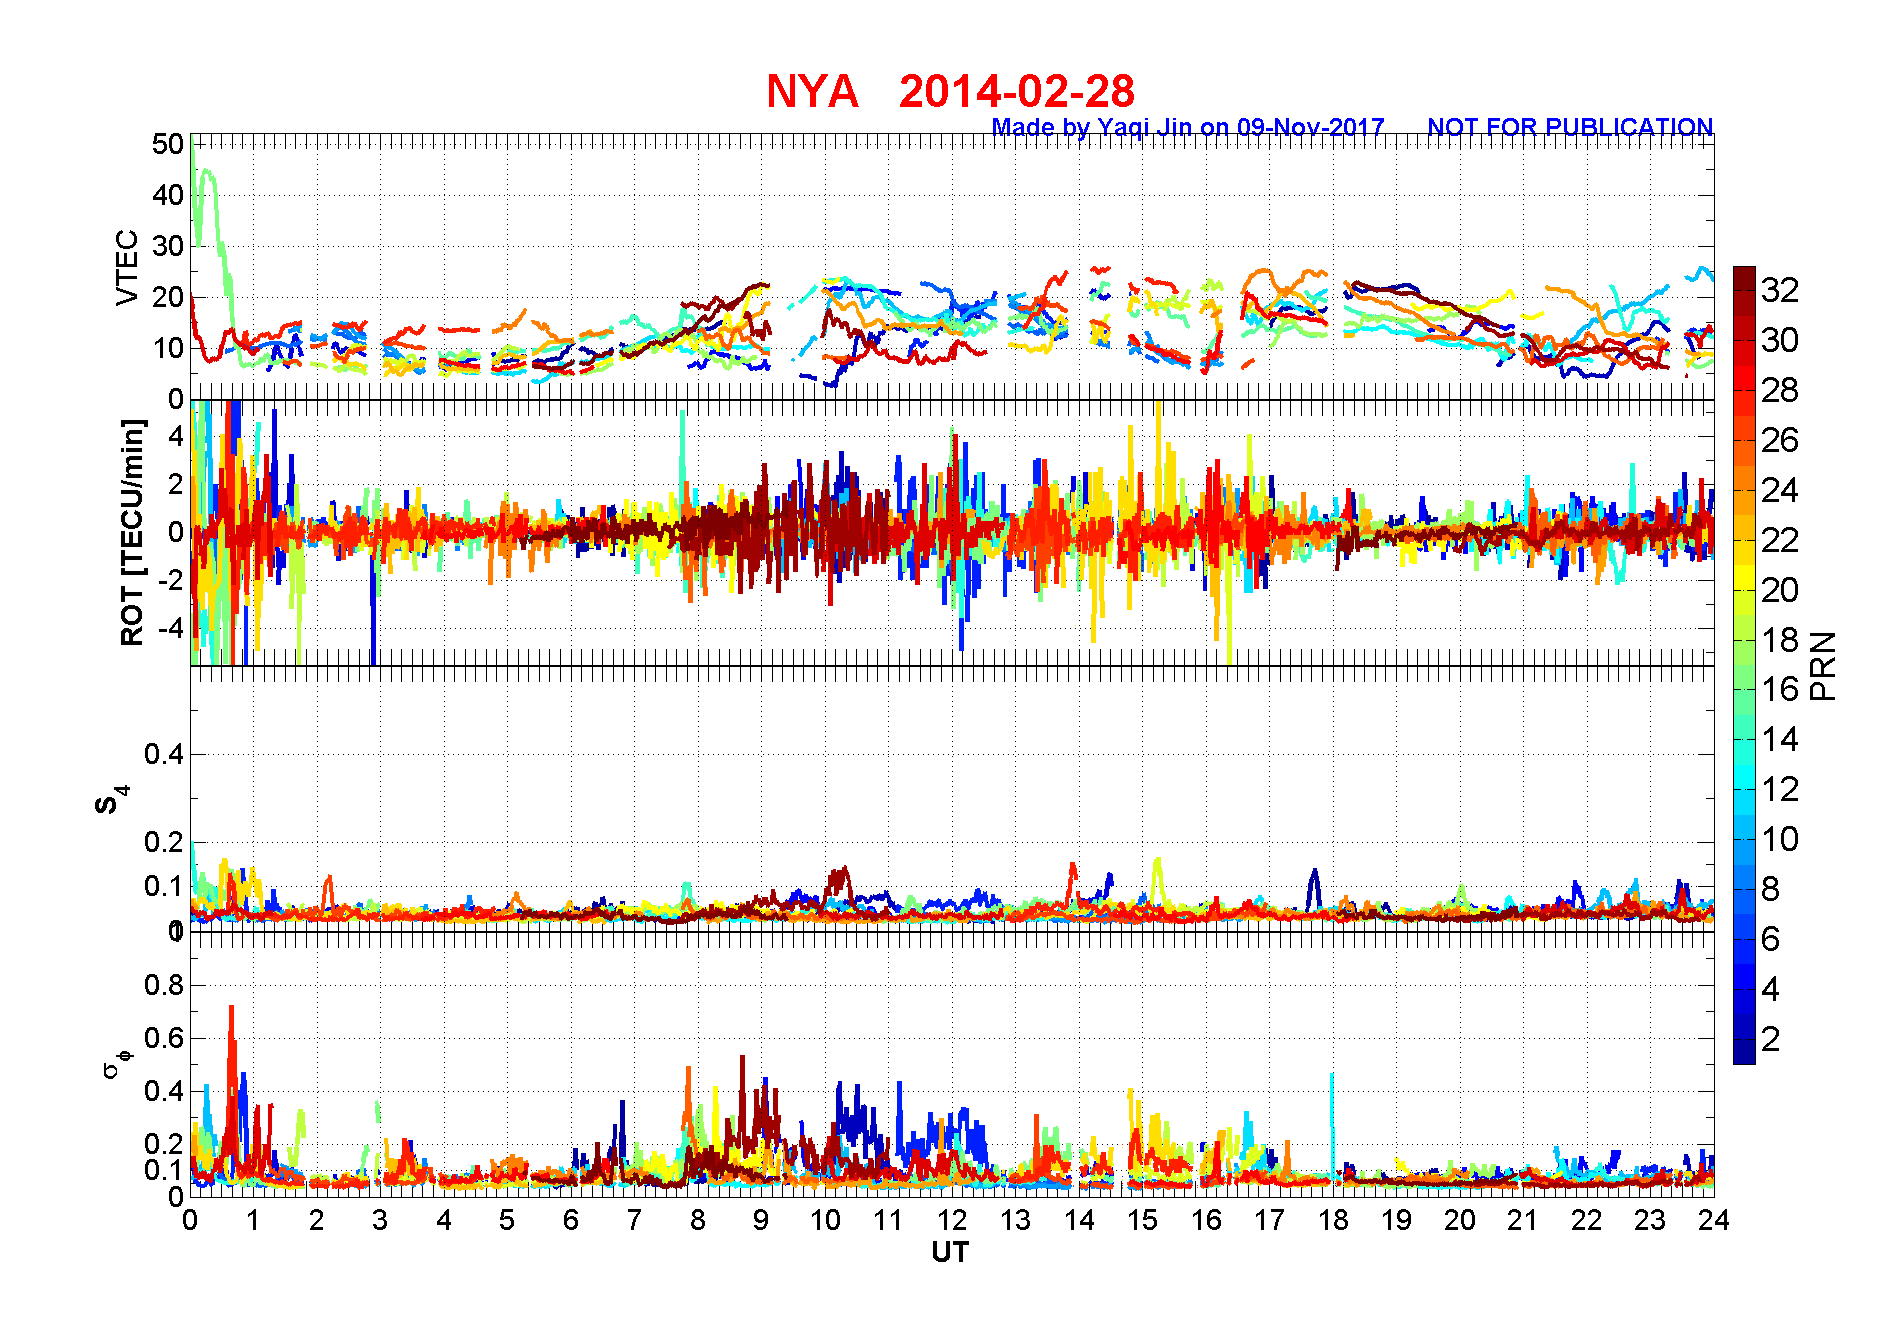This screenshot has height=1330, width=1904.
Task: Click the "PRN" colorbar label
Action: pos(1824,666)
